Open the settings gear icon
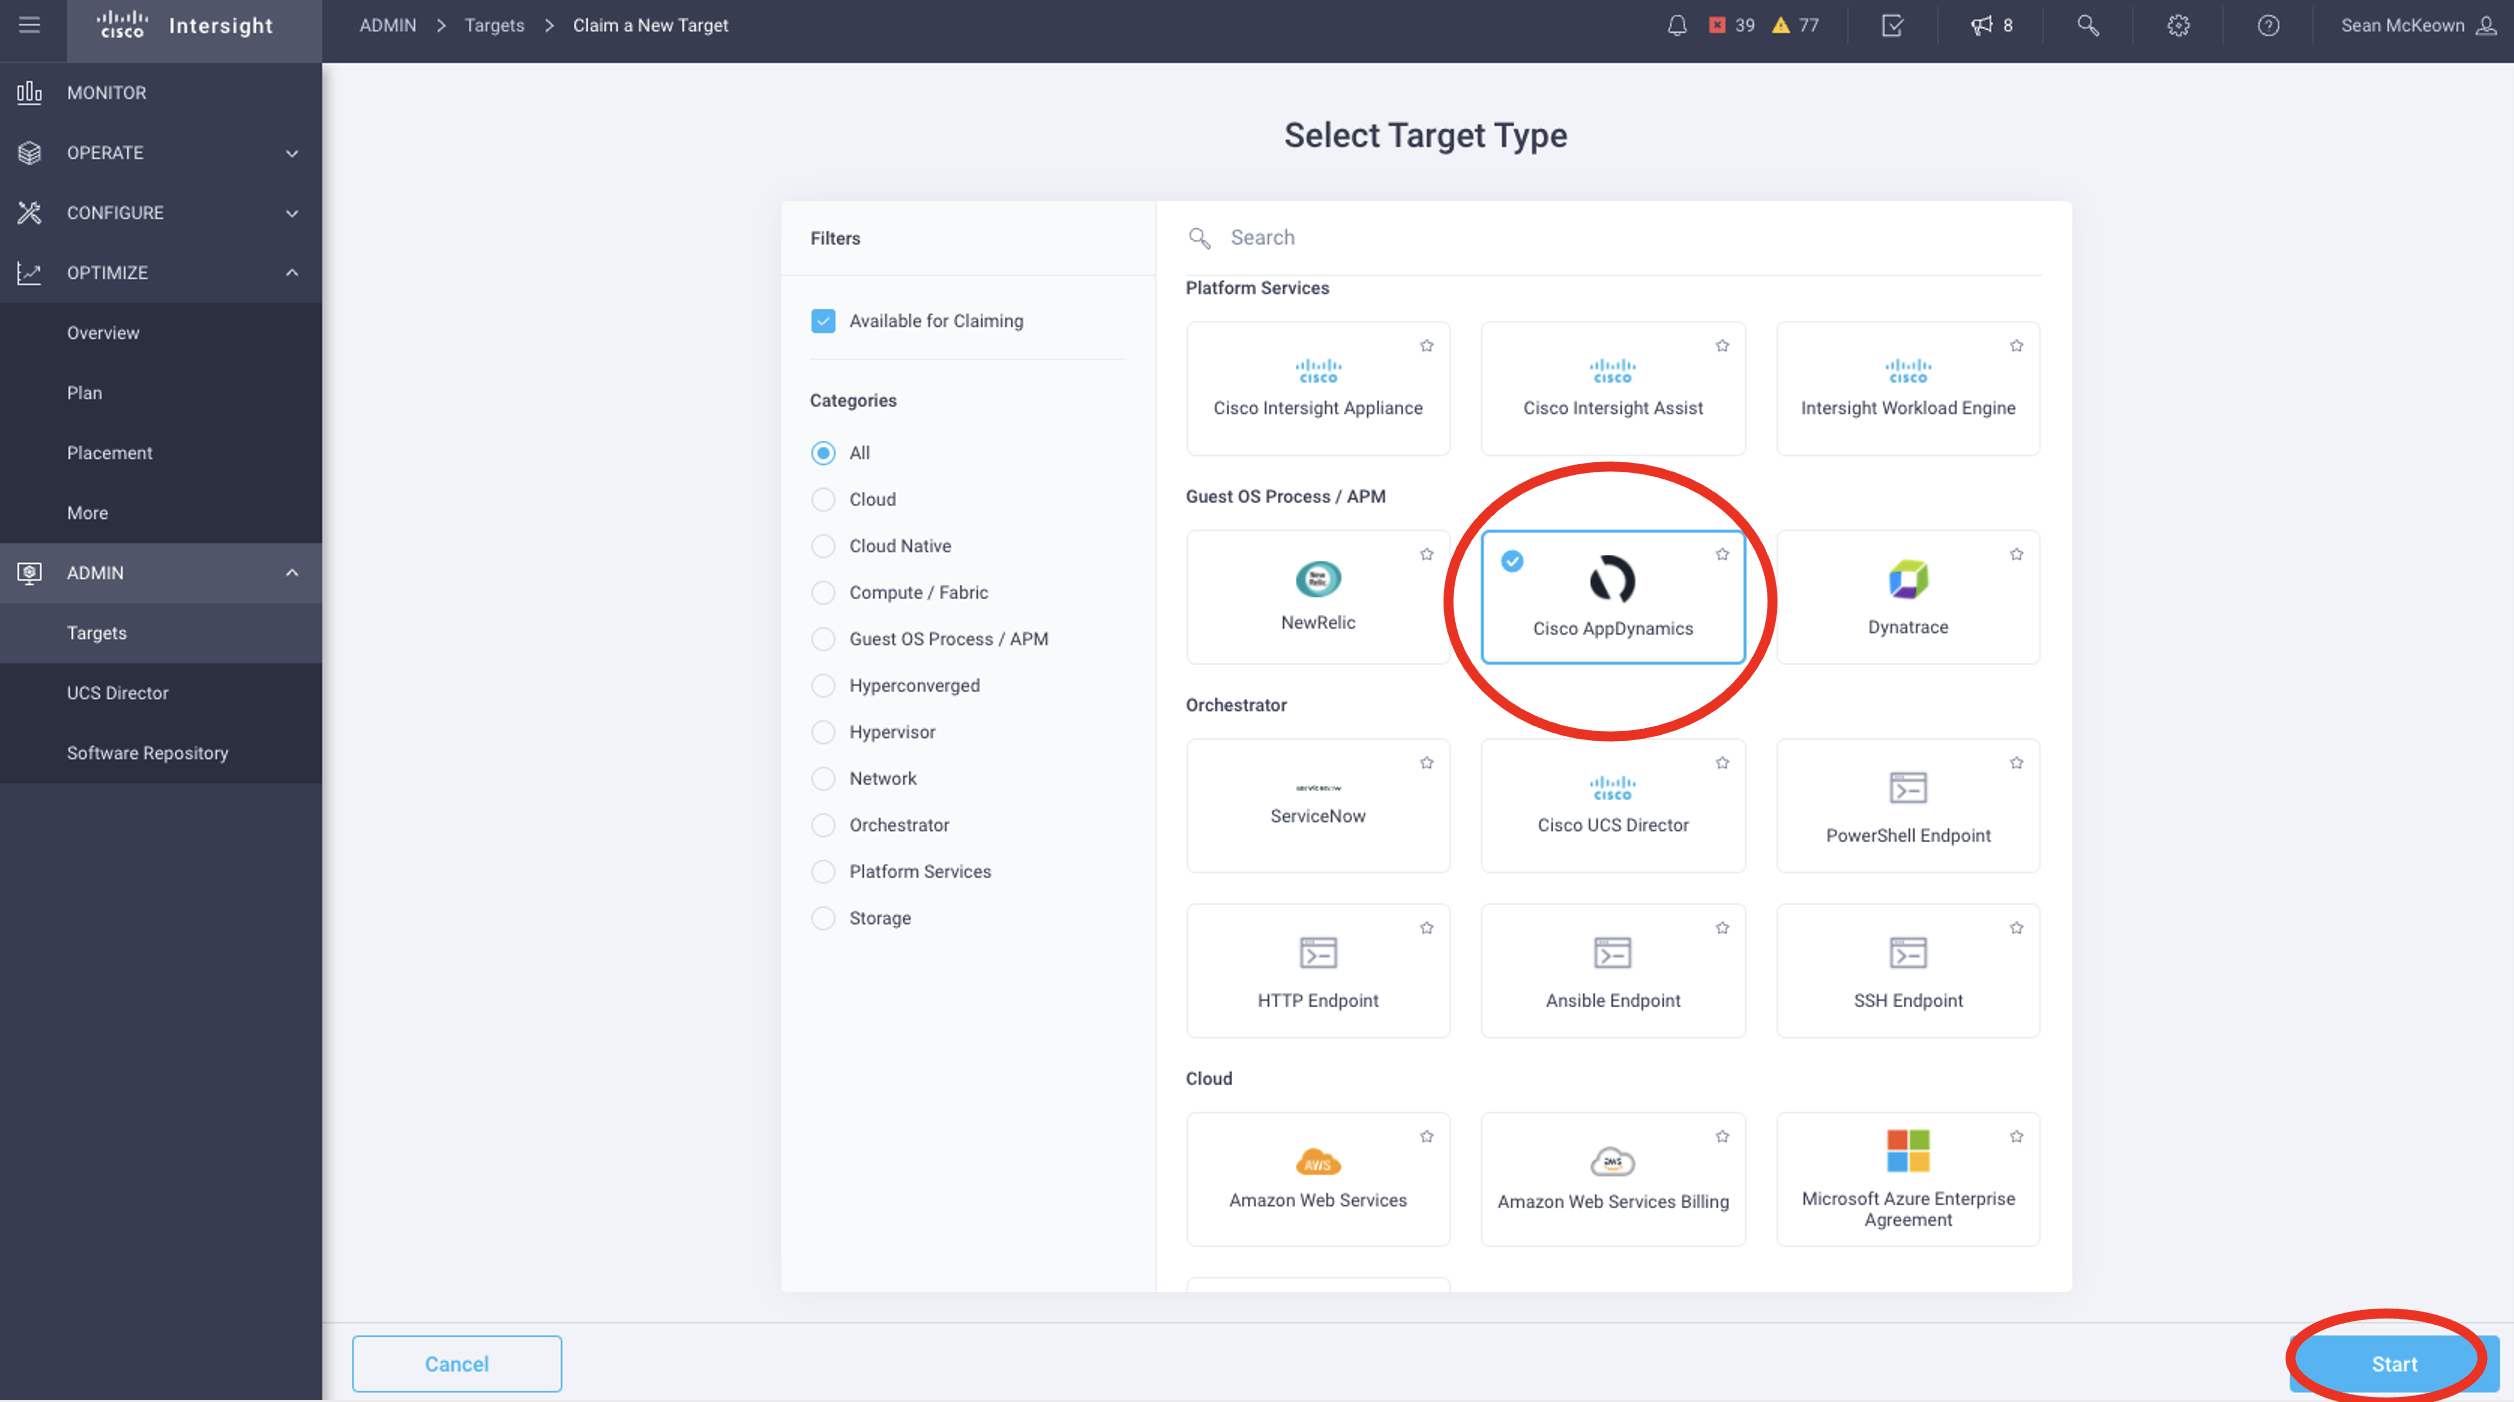 coord(2178,26)
